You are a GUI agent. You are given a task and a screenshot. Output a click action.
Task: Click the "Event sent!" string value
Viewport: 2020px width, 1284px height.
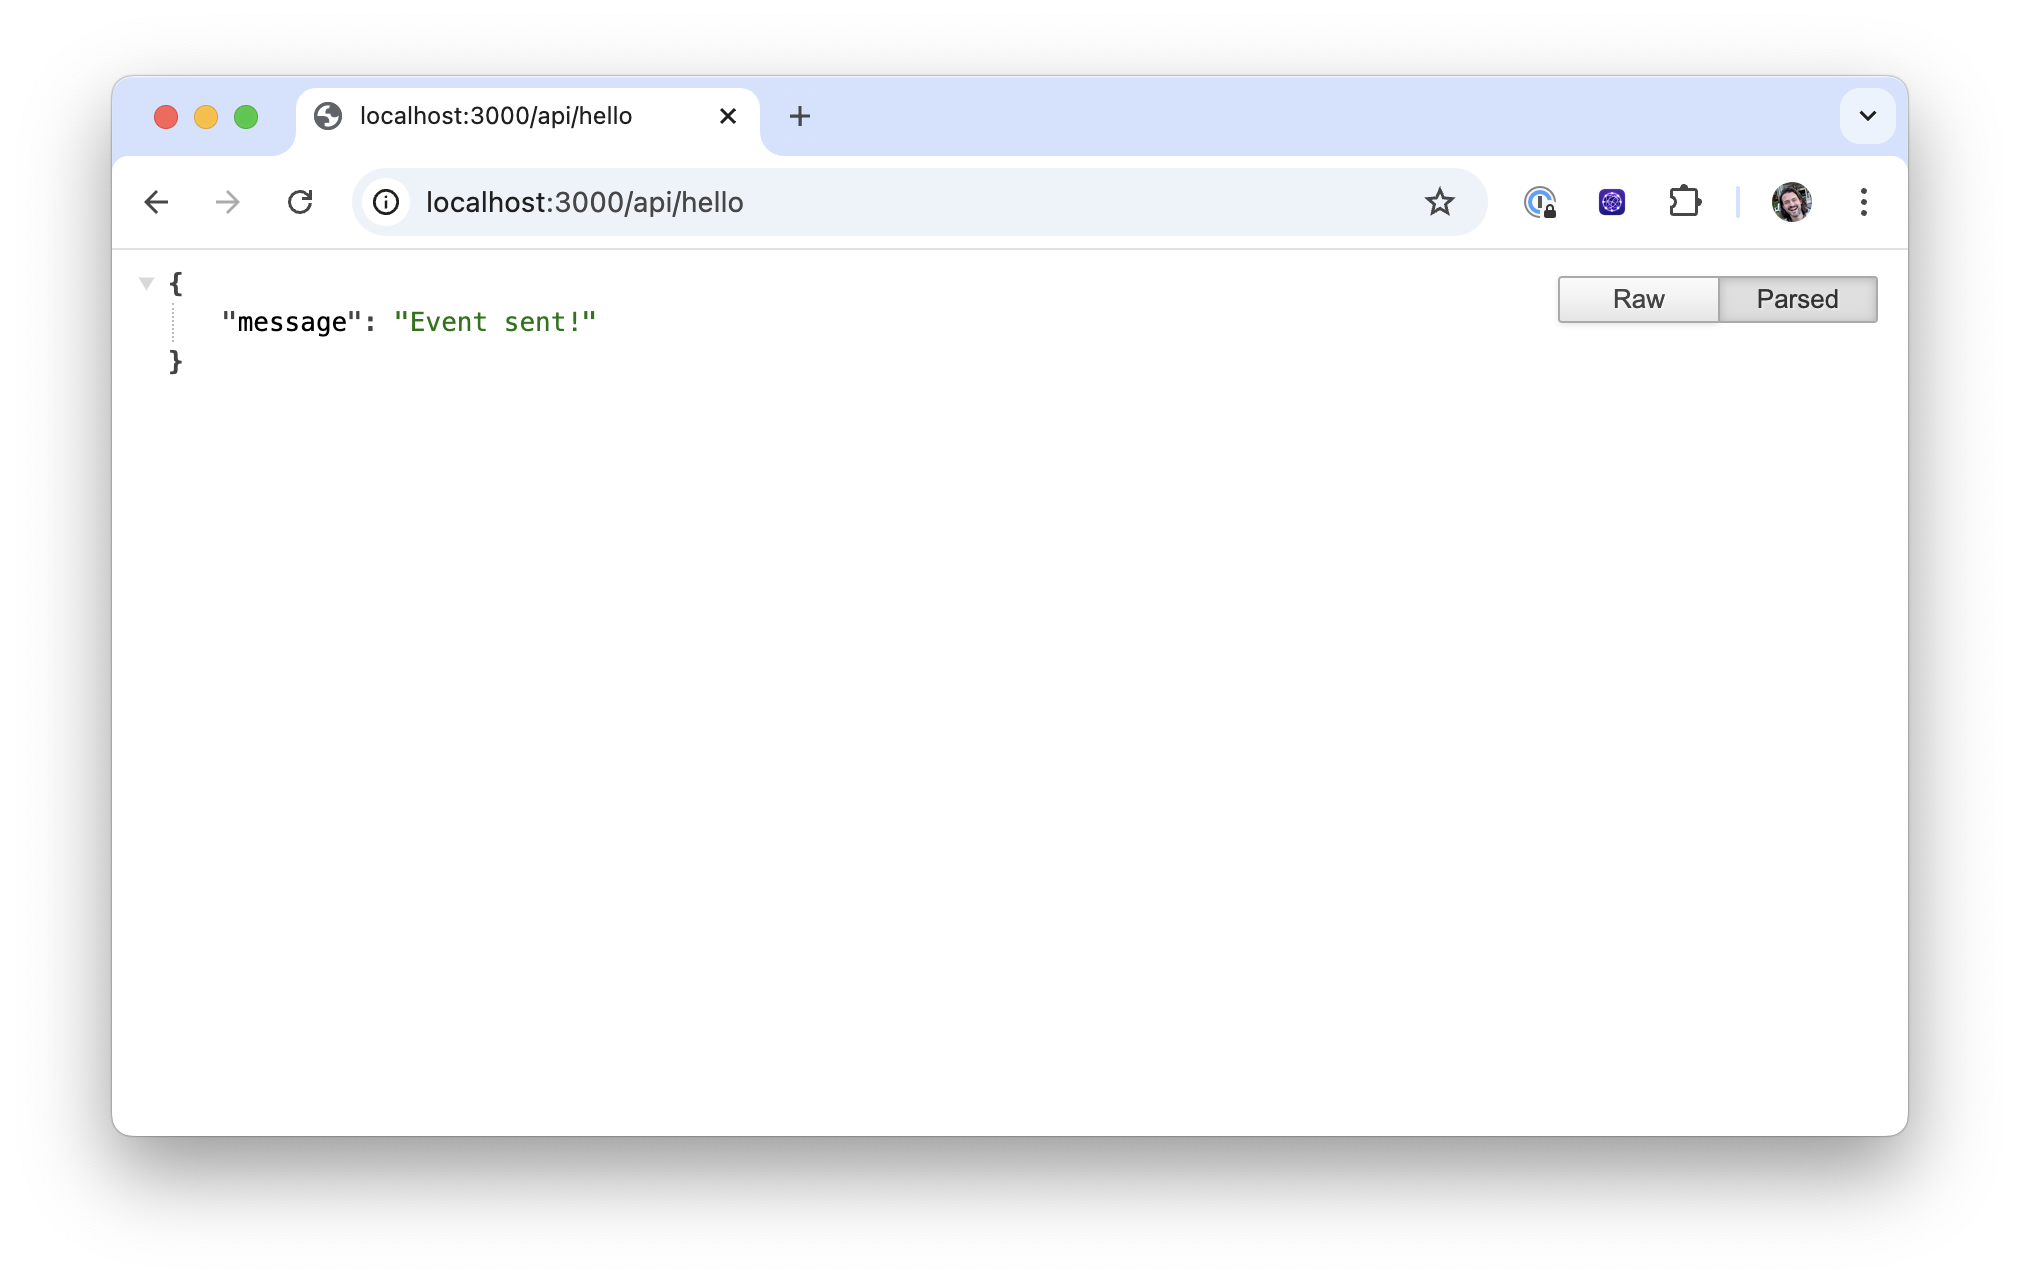pyautogui.click(x=495, y=322)
